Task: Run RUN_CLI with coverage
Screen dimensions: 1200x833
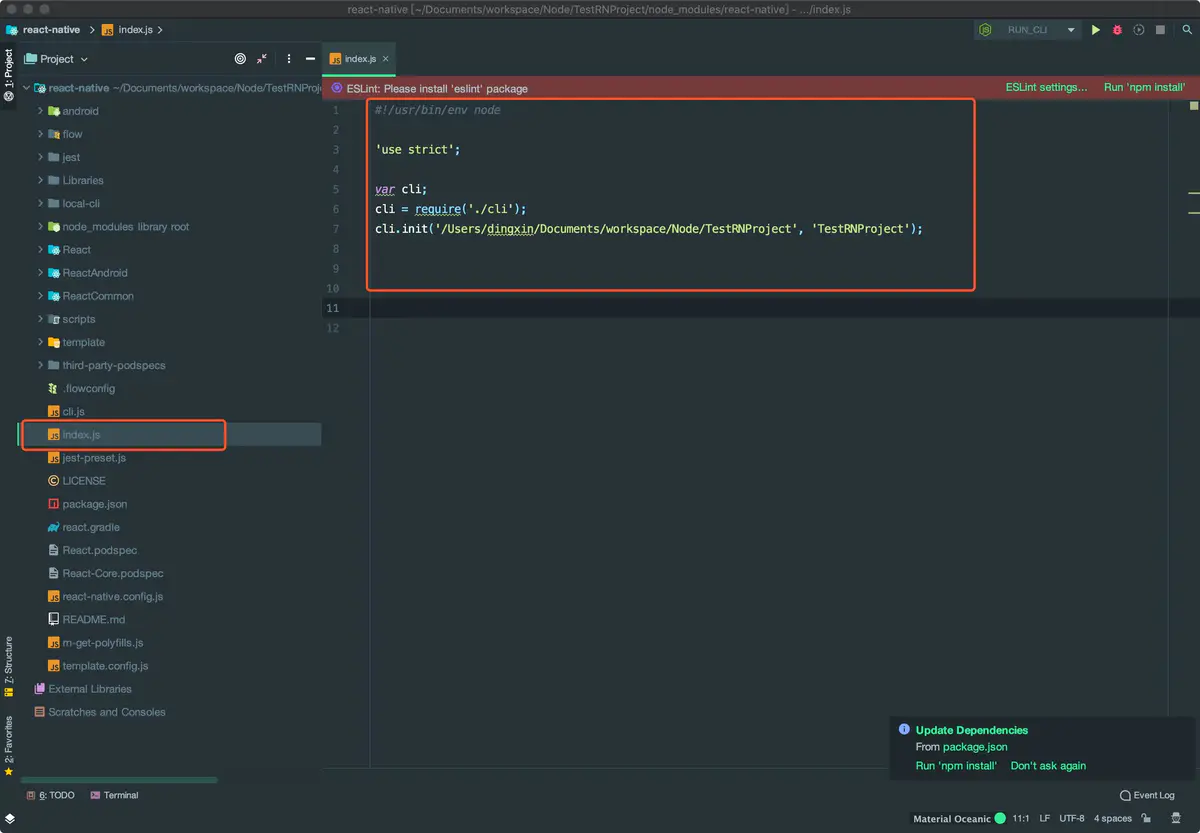Action: point(1138,30)
